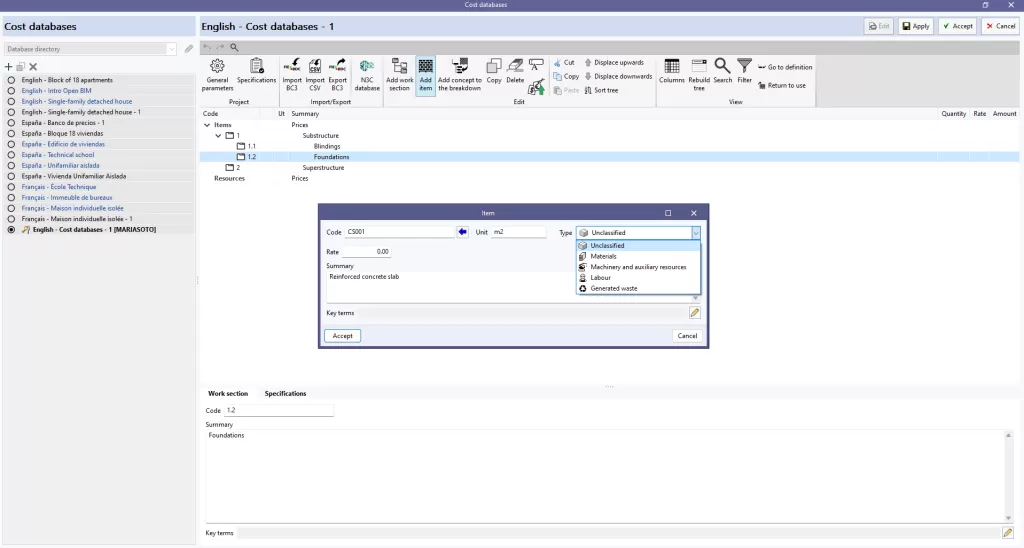Click the magnifier in the quick toolbar
This screenshot has height=548, width=1024.
pyautogui.click(x=234, y=47)
